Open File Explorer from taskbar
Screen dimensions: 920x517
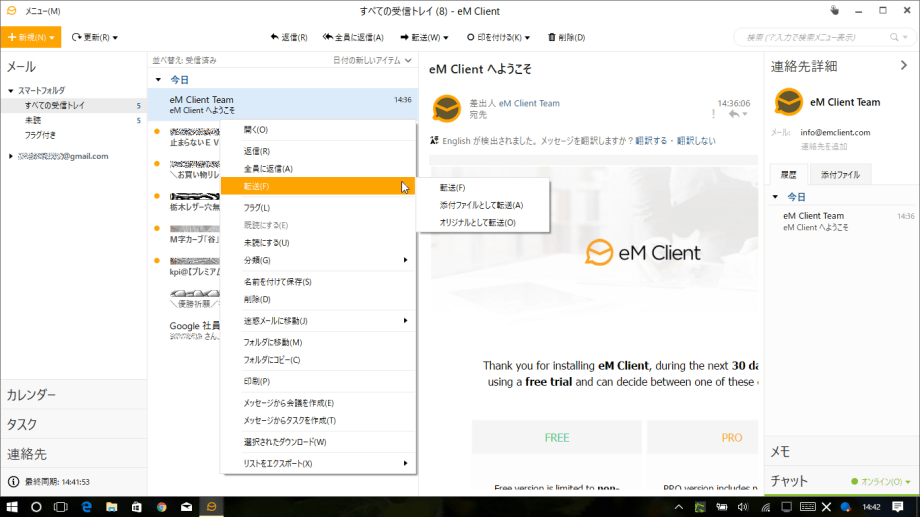[111, 506]
